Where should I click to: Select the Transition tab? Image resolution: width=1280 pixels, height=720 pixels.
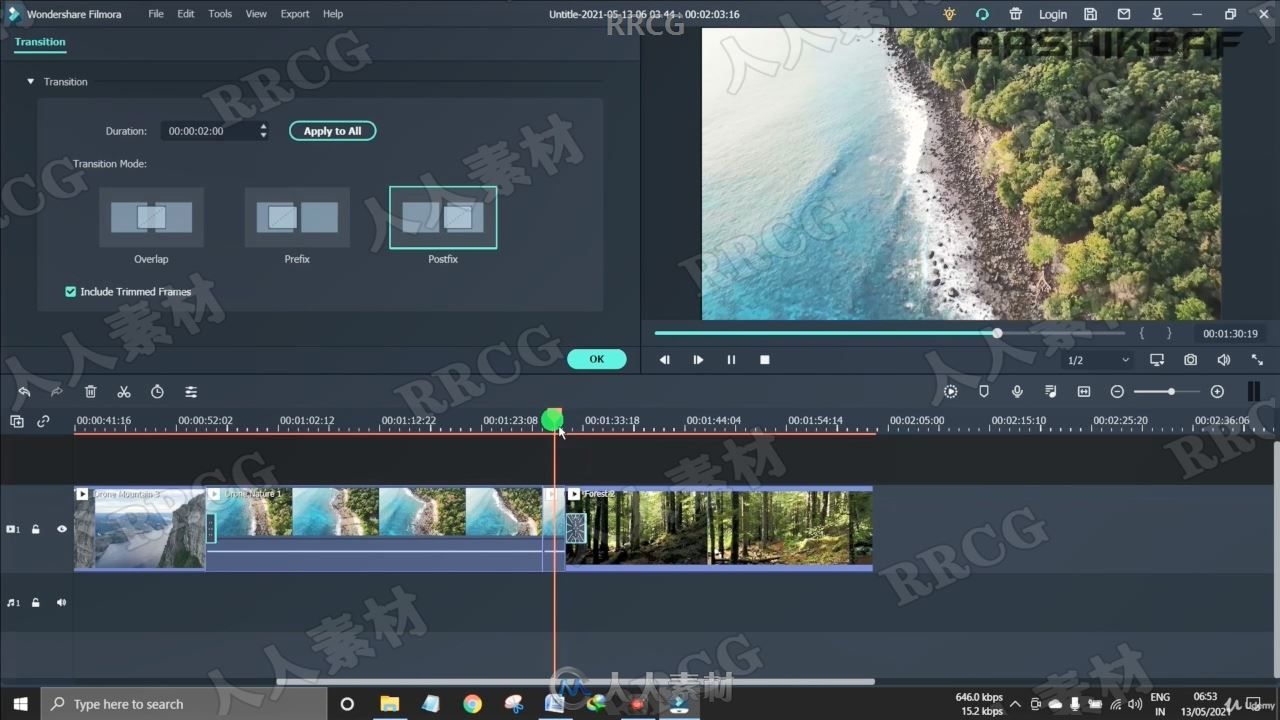click(40, 42)
